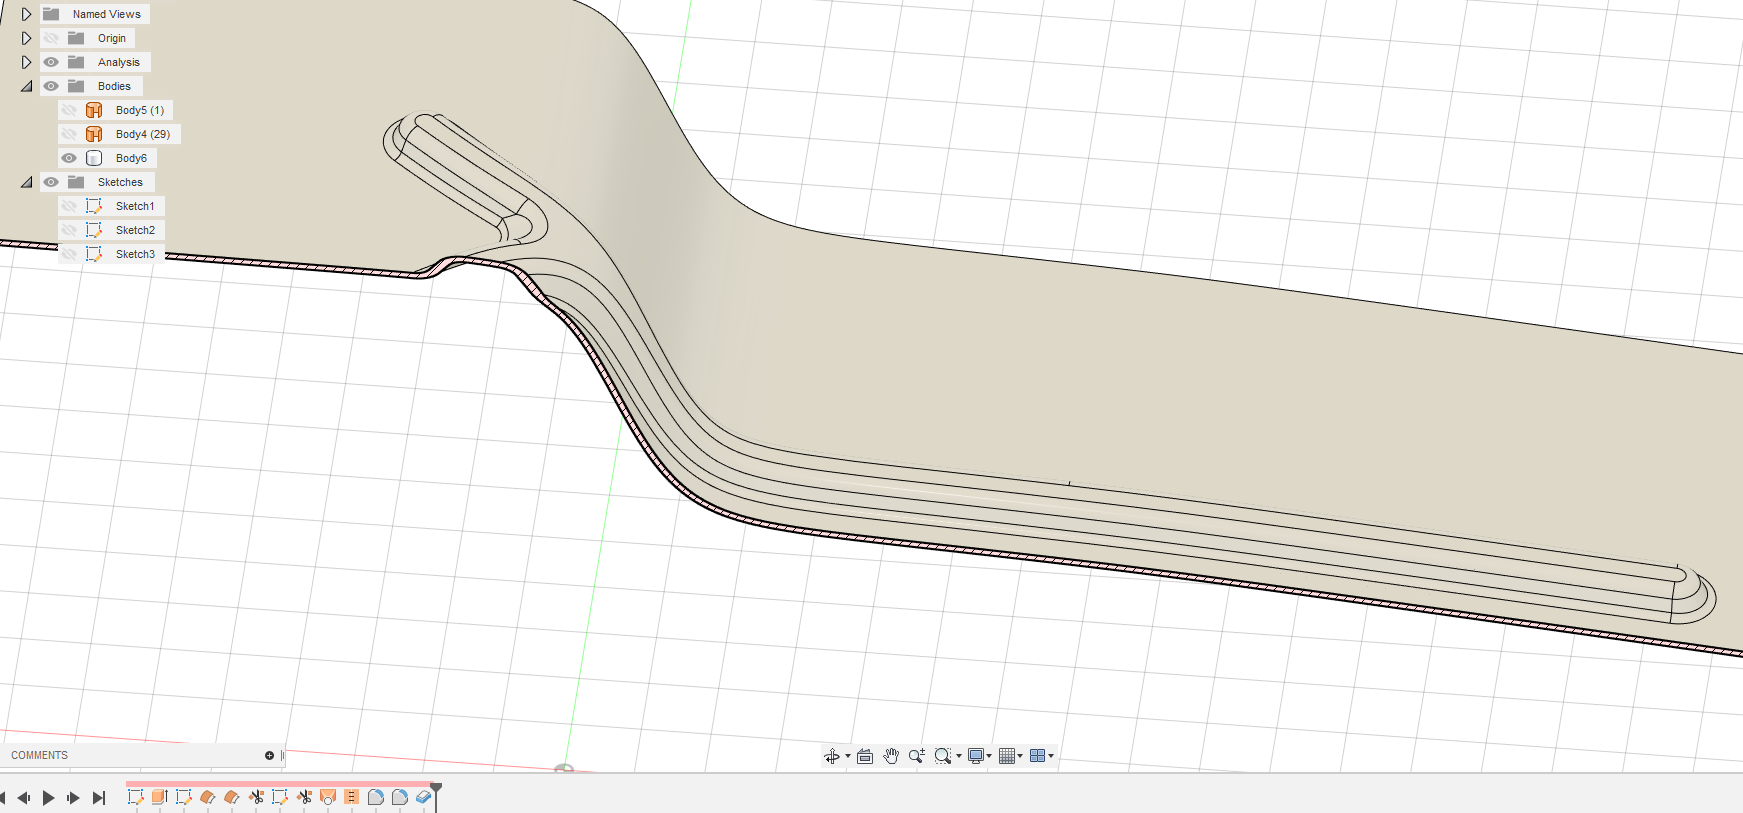The height and width of the screenshot is (813, 1743).
Task: Hide Body6 with its eye icon
Action: click(69, 158)
